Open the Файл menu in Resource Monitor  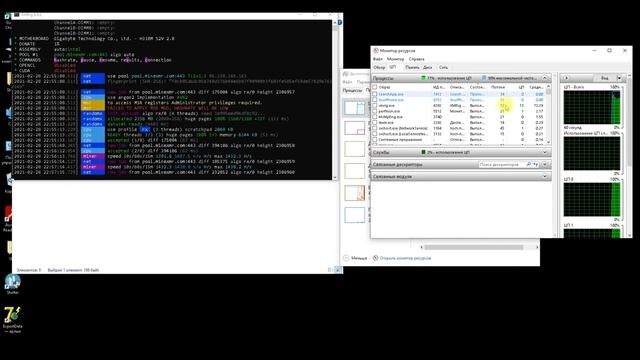[x=378, y=59]
